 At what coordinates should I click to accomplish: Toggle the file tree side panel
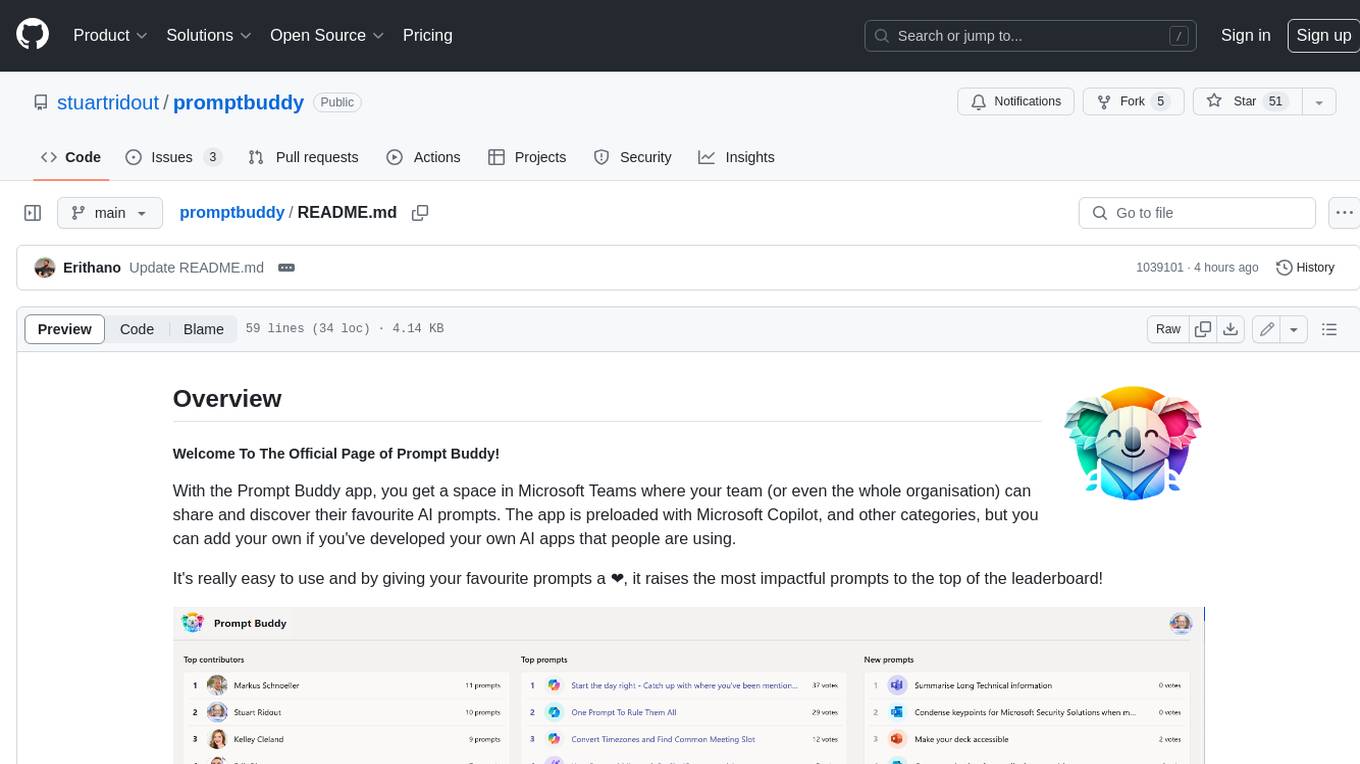tap(32, 213)
